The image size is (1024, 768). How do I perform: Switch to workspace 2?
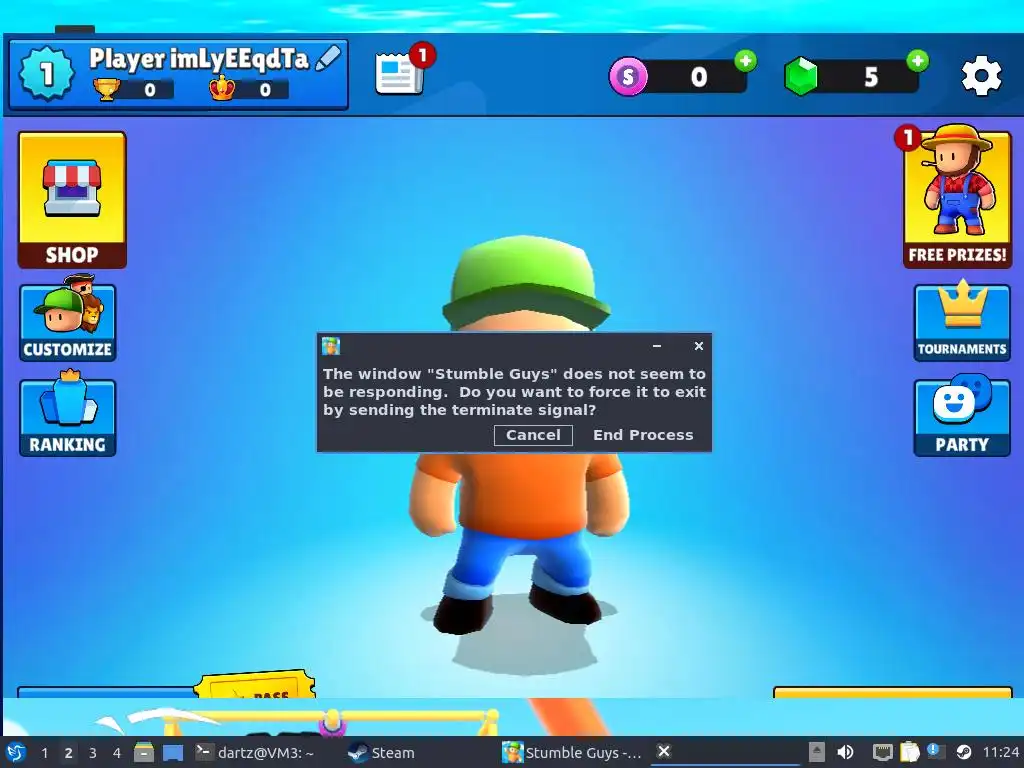click(69, 753)
